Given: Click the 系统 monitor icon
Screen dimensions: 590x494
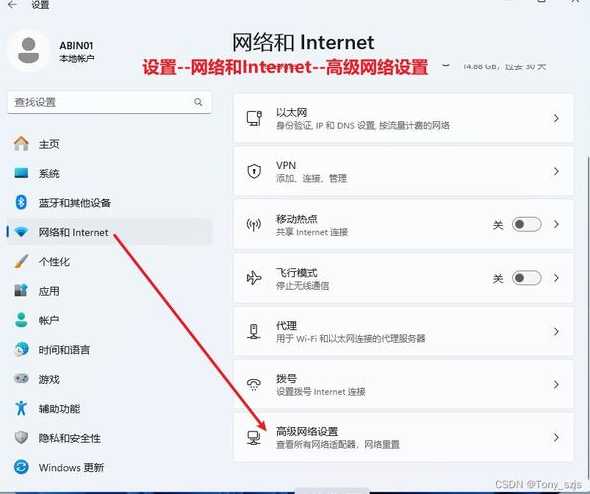Looking at the screenshot, I should pyautogui.click(x=21, y=173).
